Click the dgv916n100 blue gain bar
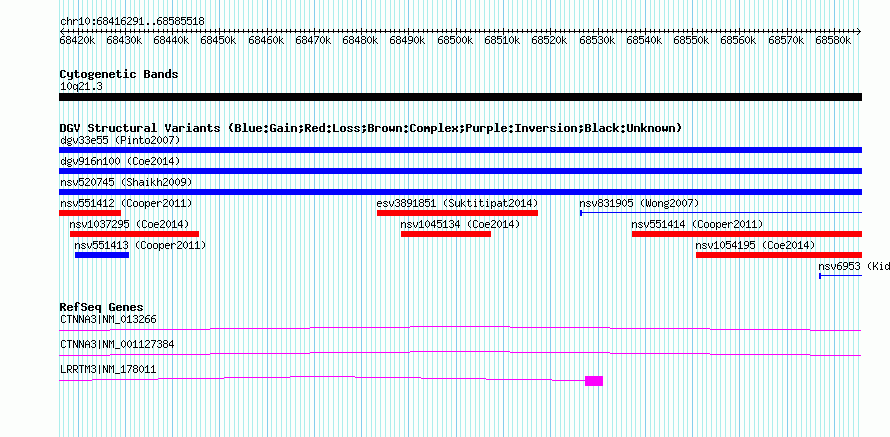The width and height of the screenshot is (890, 437). tap(460, 171)
